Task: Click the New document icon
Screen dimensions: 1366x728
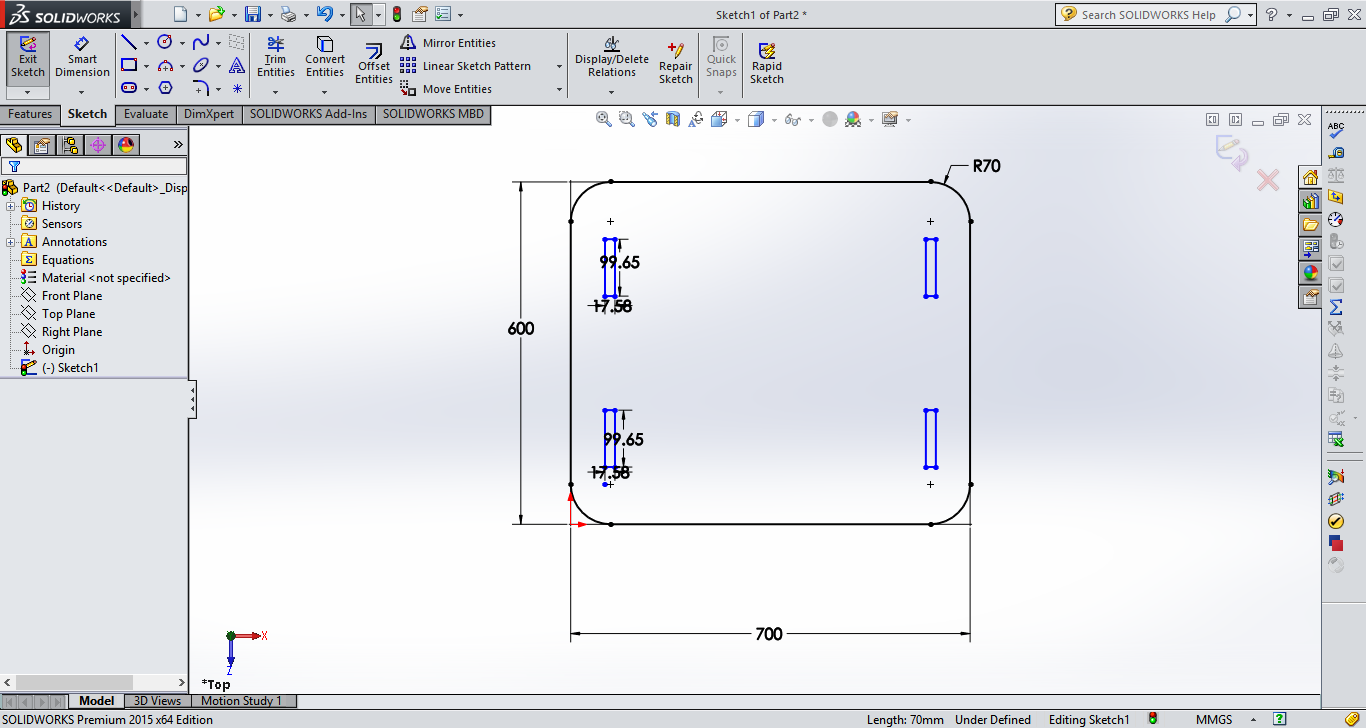Action: [180, 14]
